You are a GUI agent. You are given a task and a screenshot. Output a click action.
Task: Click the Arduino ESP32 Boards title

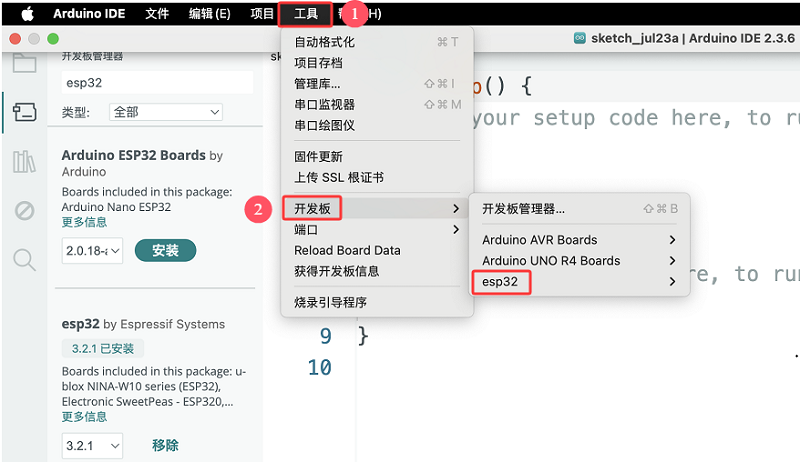click(134, 155)
